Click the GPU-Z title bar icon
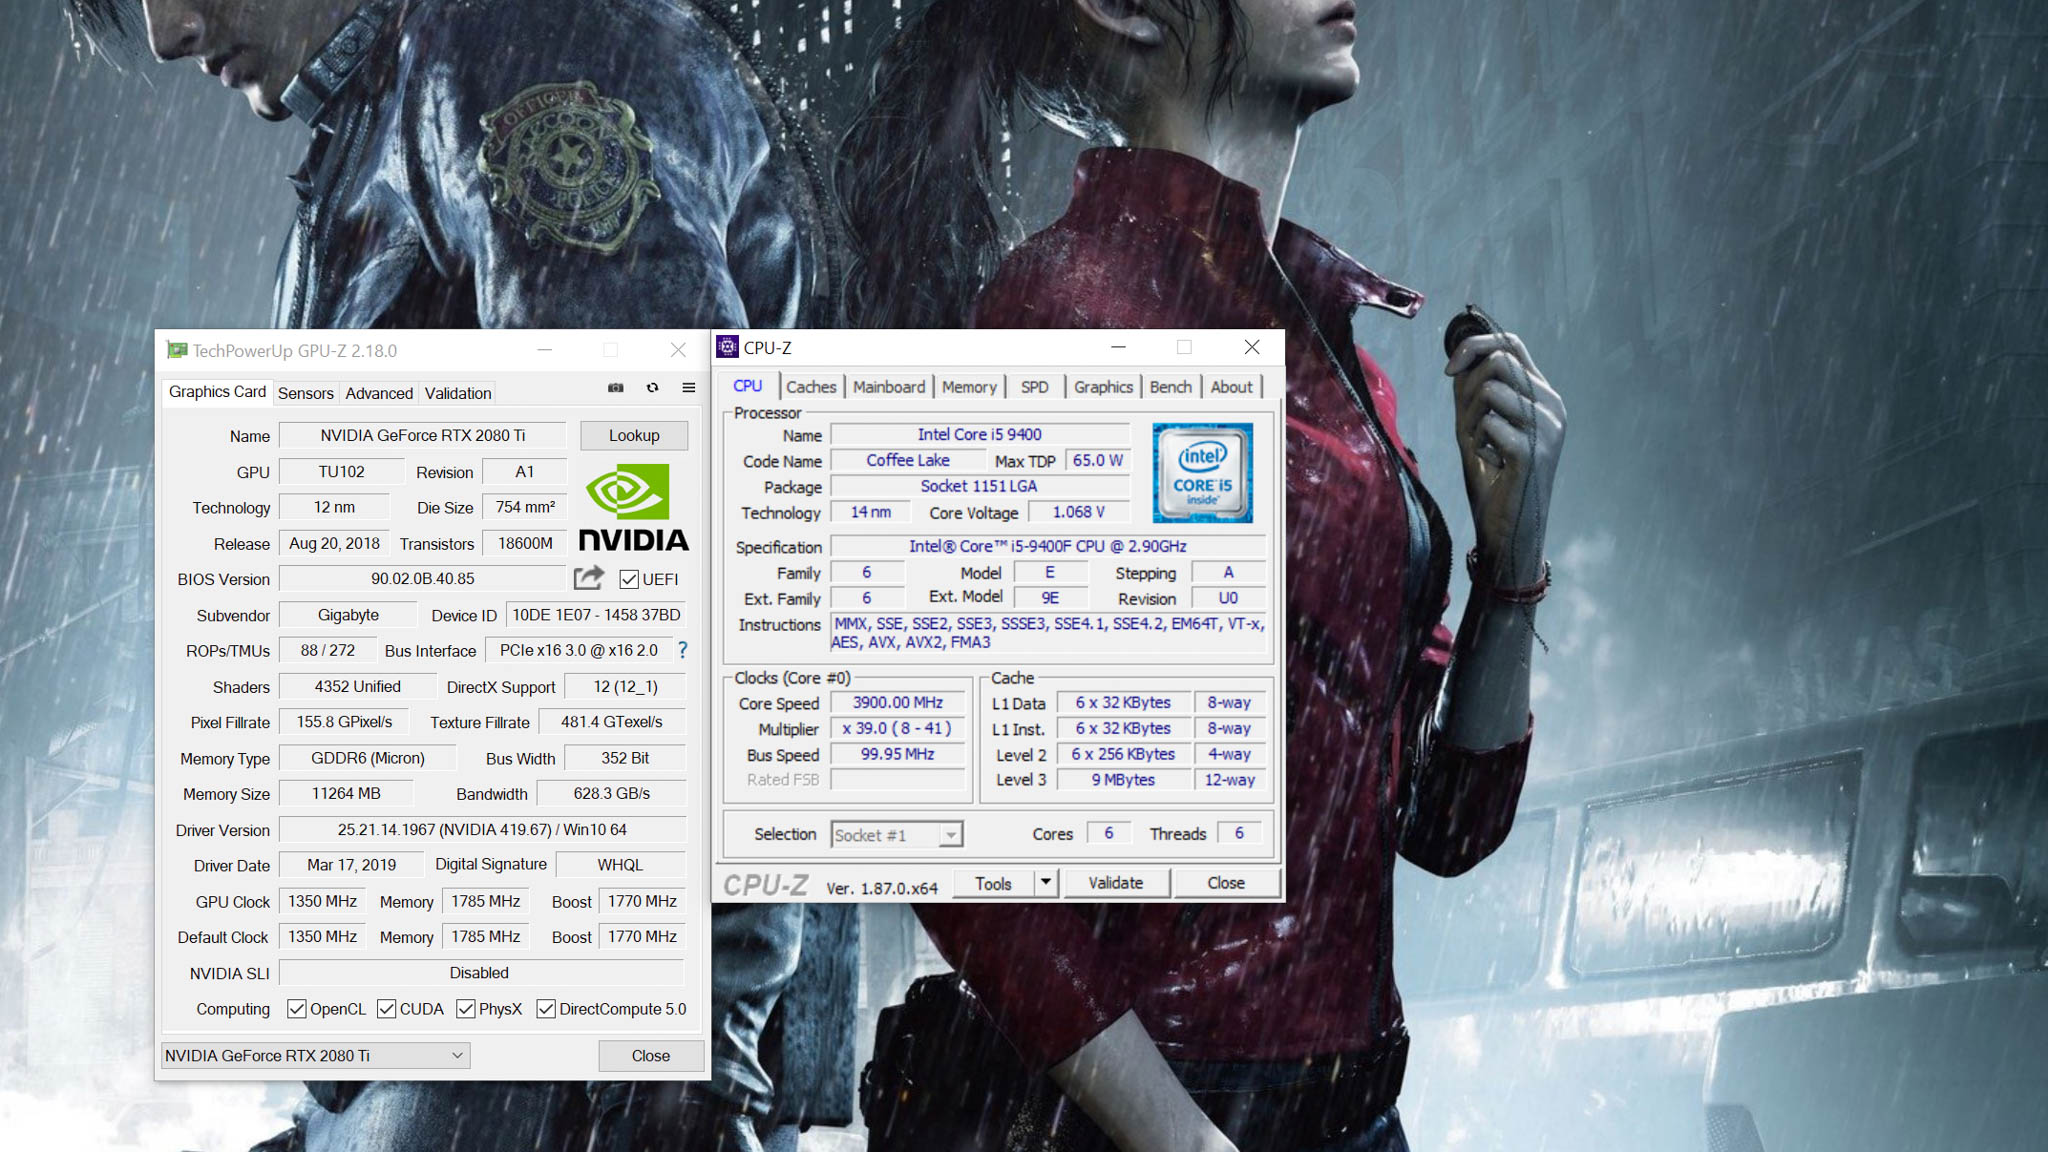The image size is (2048, 1152). [177, 350]
